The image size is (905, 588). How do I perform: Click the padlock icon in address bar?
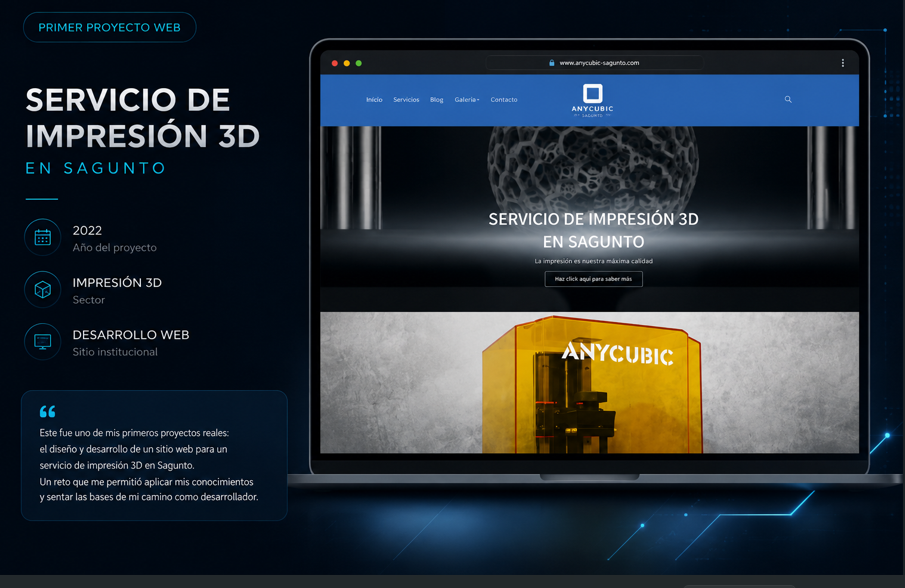coord(552,63)
